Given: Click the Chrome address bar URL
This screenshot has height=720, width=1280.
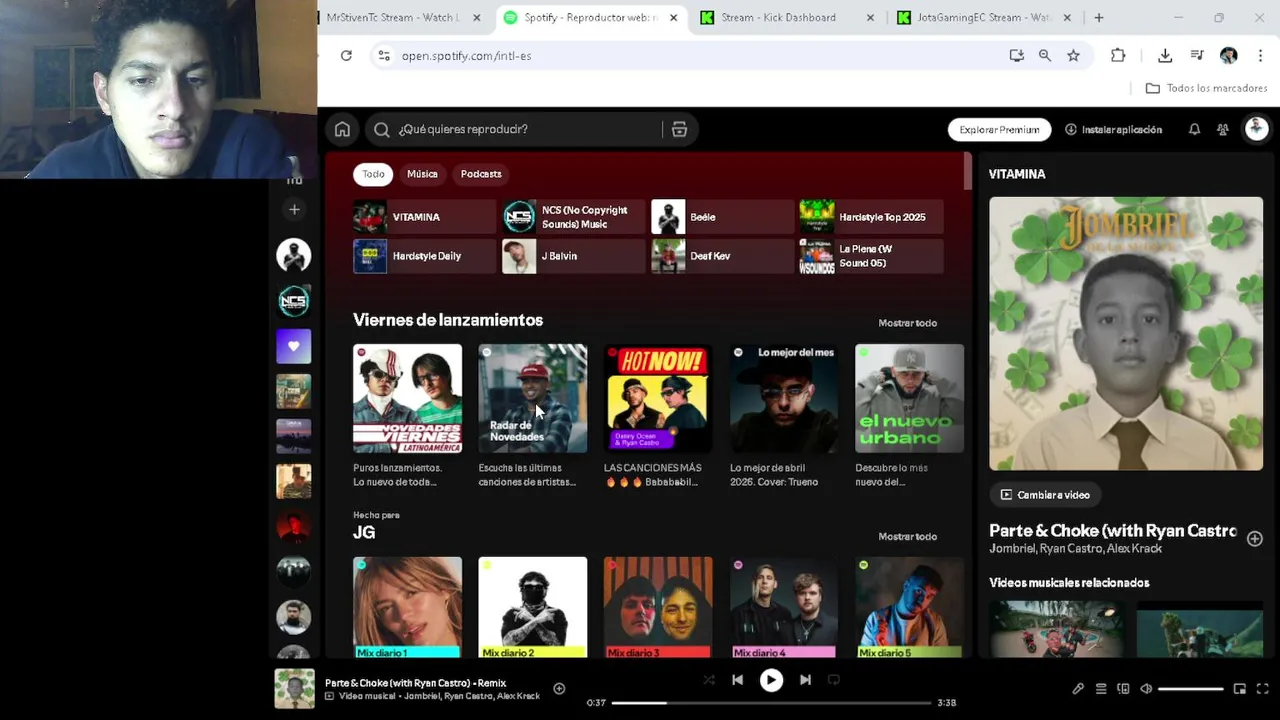Looking at the screenshot, I should click(x=466, y=56).
